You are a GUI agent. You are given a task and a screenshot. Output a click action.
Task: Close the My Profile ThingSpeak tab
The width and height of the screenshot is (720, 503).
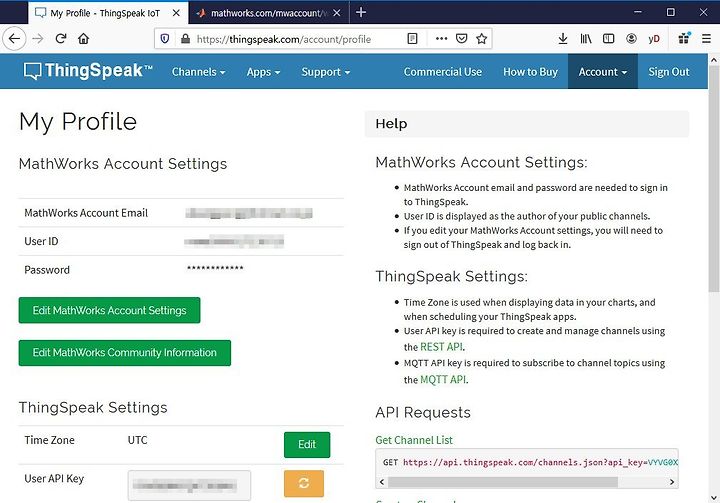pyautogui.click(x=176, y=13)
